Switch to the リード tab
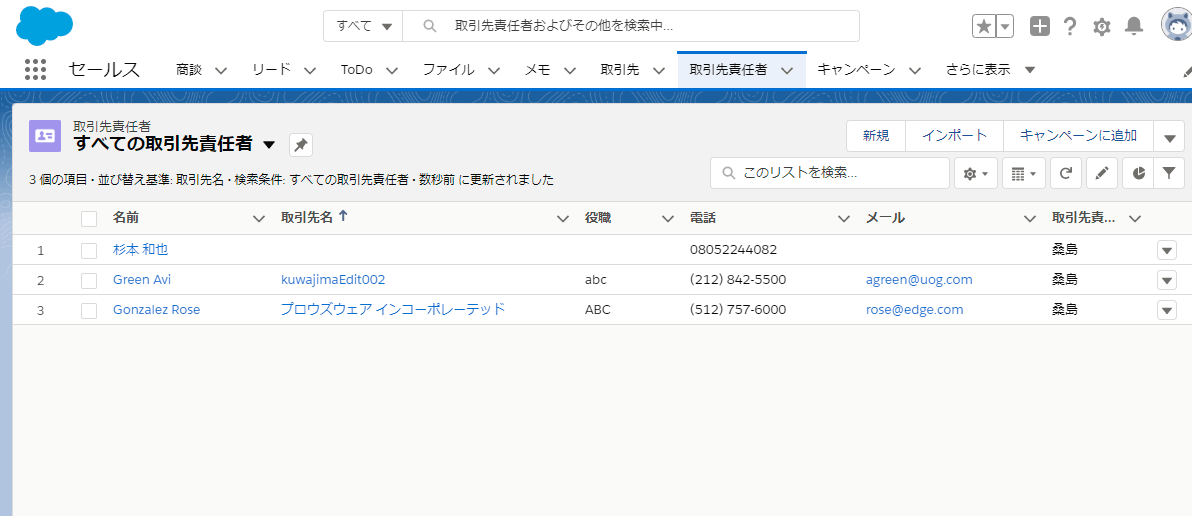Viewport: 1192px width, 516px height. pos(271,69)
